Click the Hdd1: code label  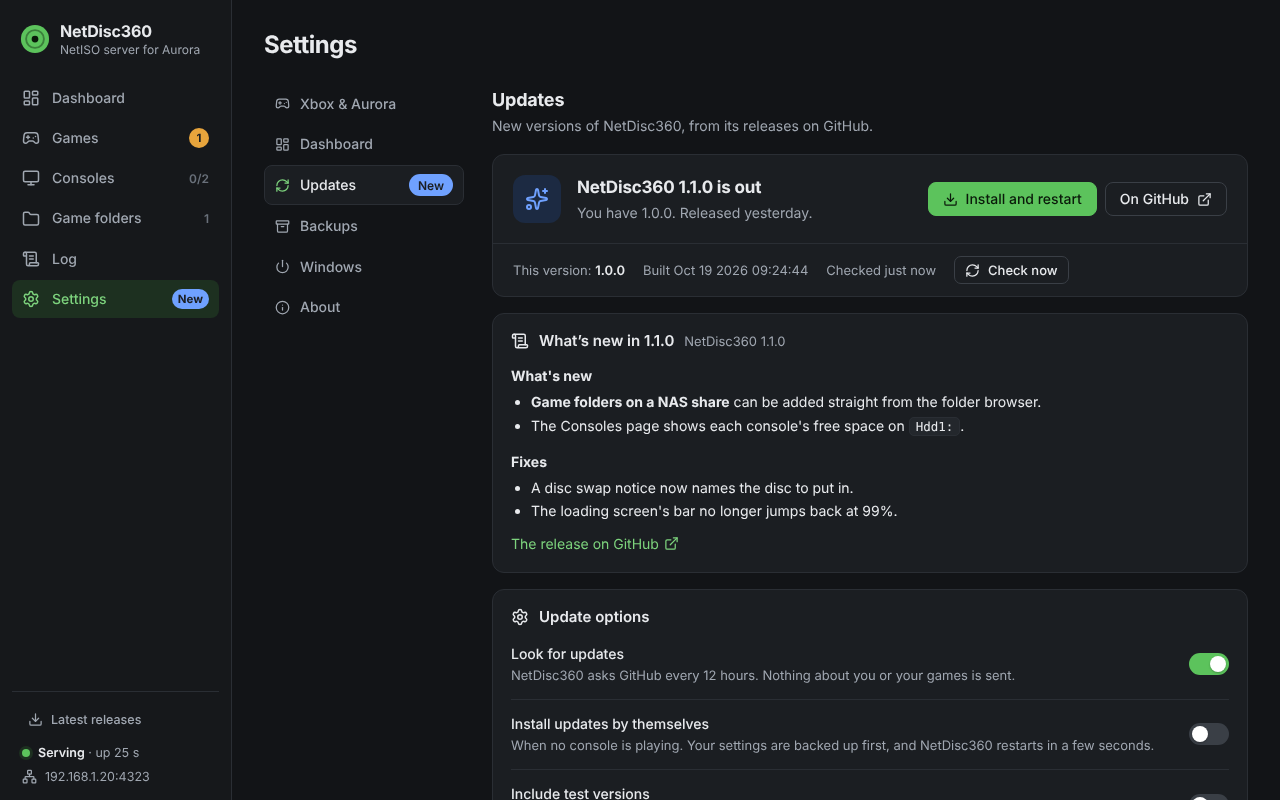pyautogui.click(x=935, y=426)
